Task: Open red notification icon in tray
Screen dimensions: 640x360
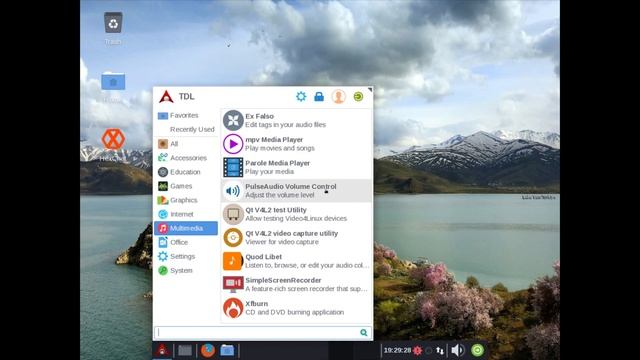Action: (x=417, y=350)
